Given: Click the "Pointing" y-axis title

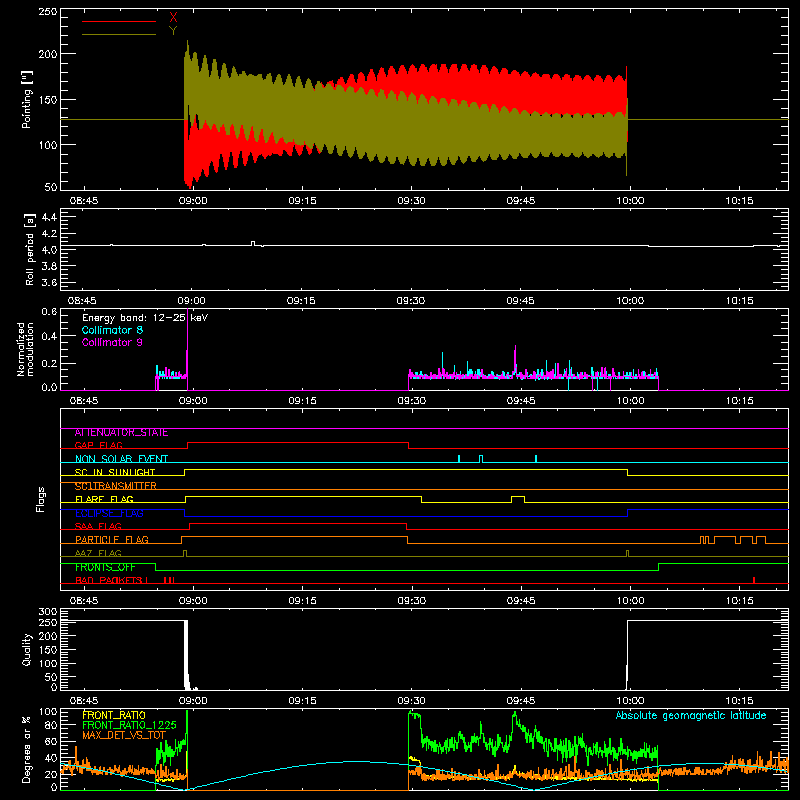Looking at the screenshot, I should (x=27, y=99).
